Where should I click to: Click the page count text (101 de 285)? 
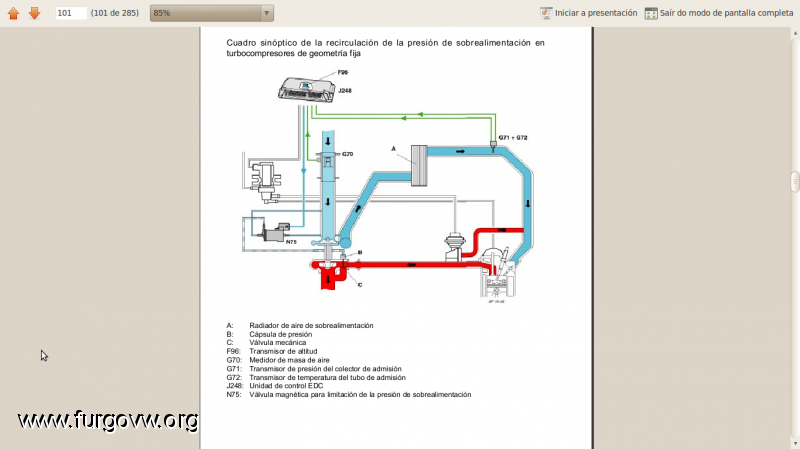tap(115, 13)
